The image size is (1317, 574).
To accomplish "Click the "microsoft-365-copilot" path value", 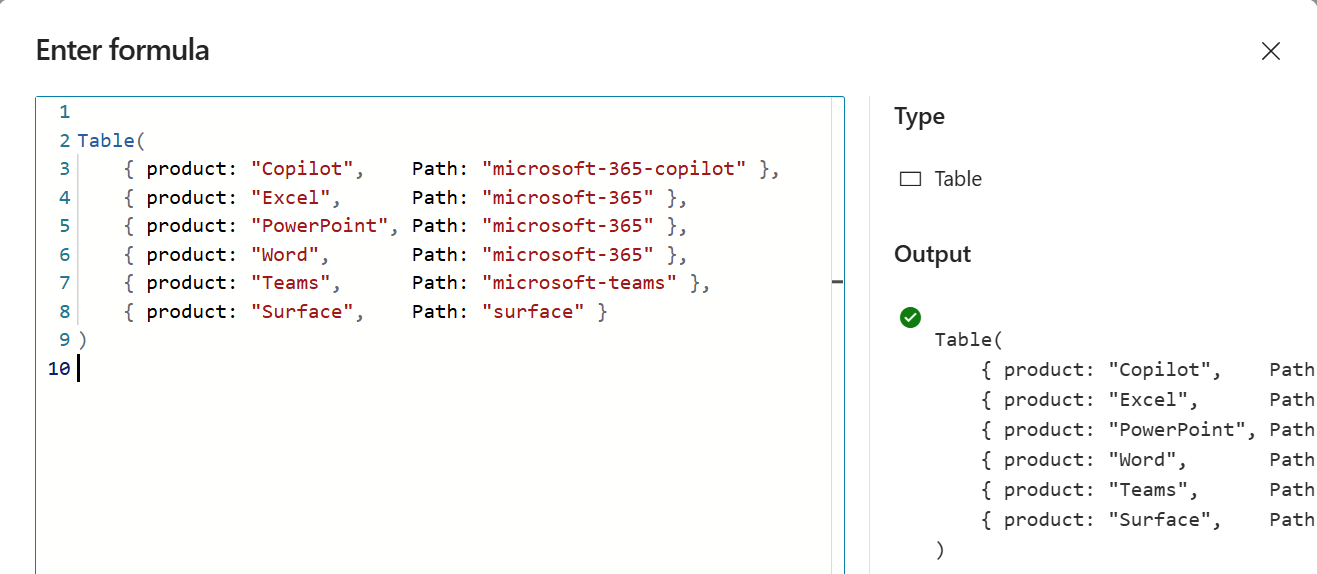I will (x=614, y=169).
